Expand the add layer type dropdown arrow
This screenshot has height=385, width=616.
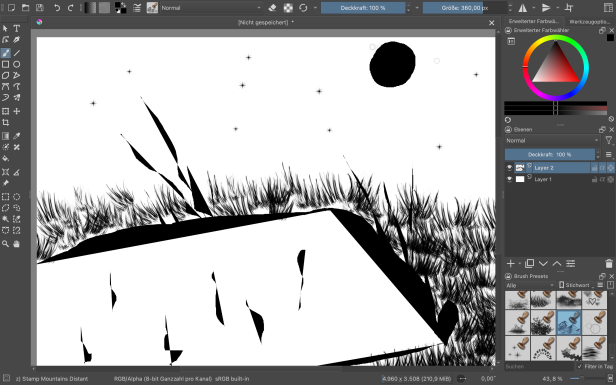click(x=520, y=264)
